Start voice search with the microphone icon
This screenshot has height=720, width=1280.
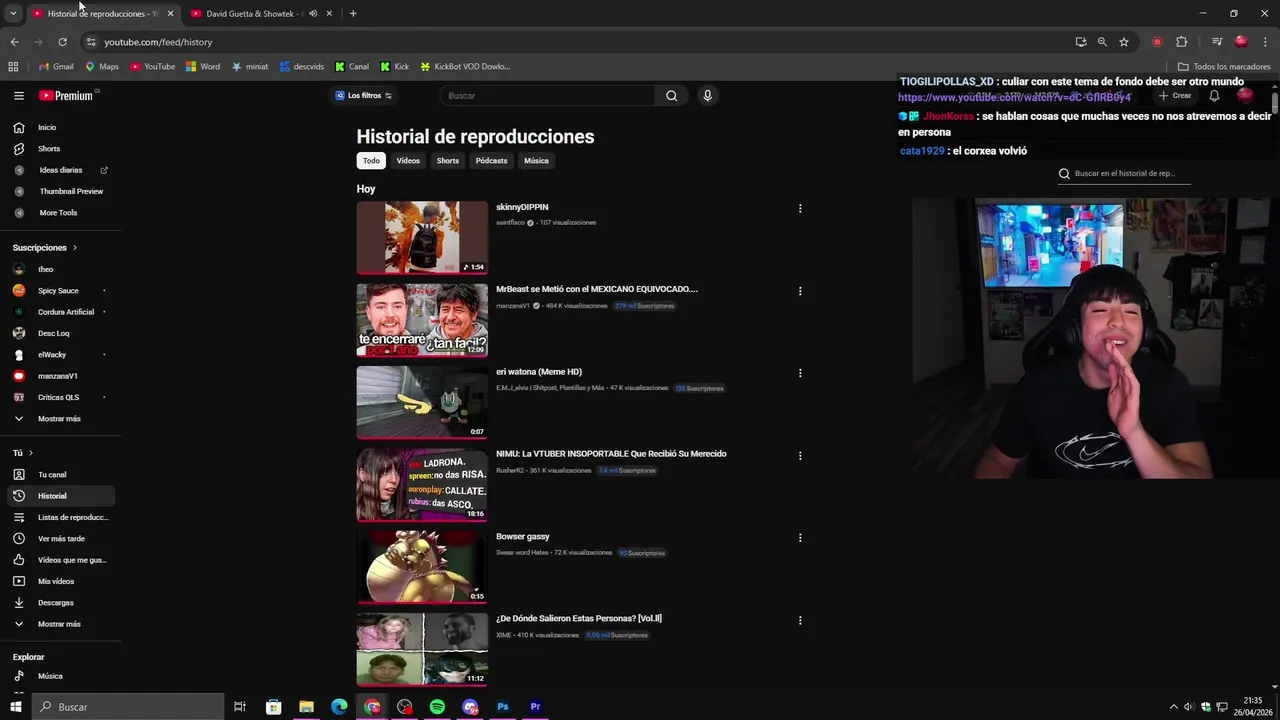[707, 96]
